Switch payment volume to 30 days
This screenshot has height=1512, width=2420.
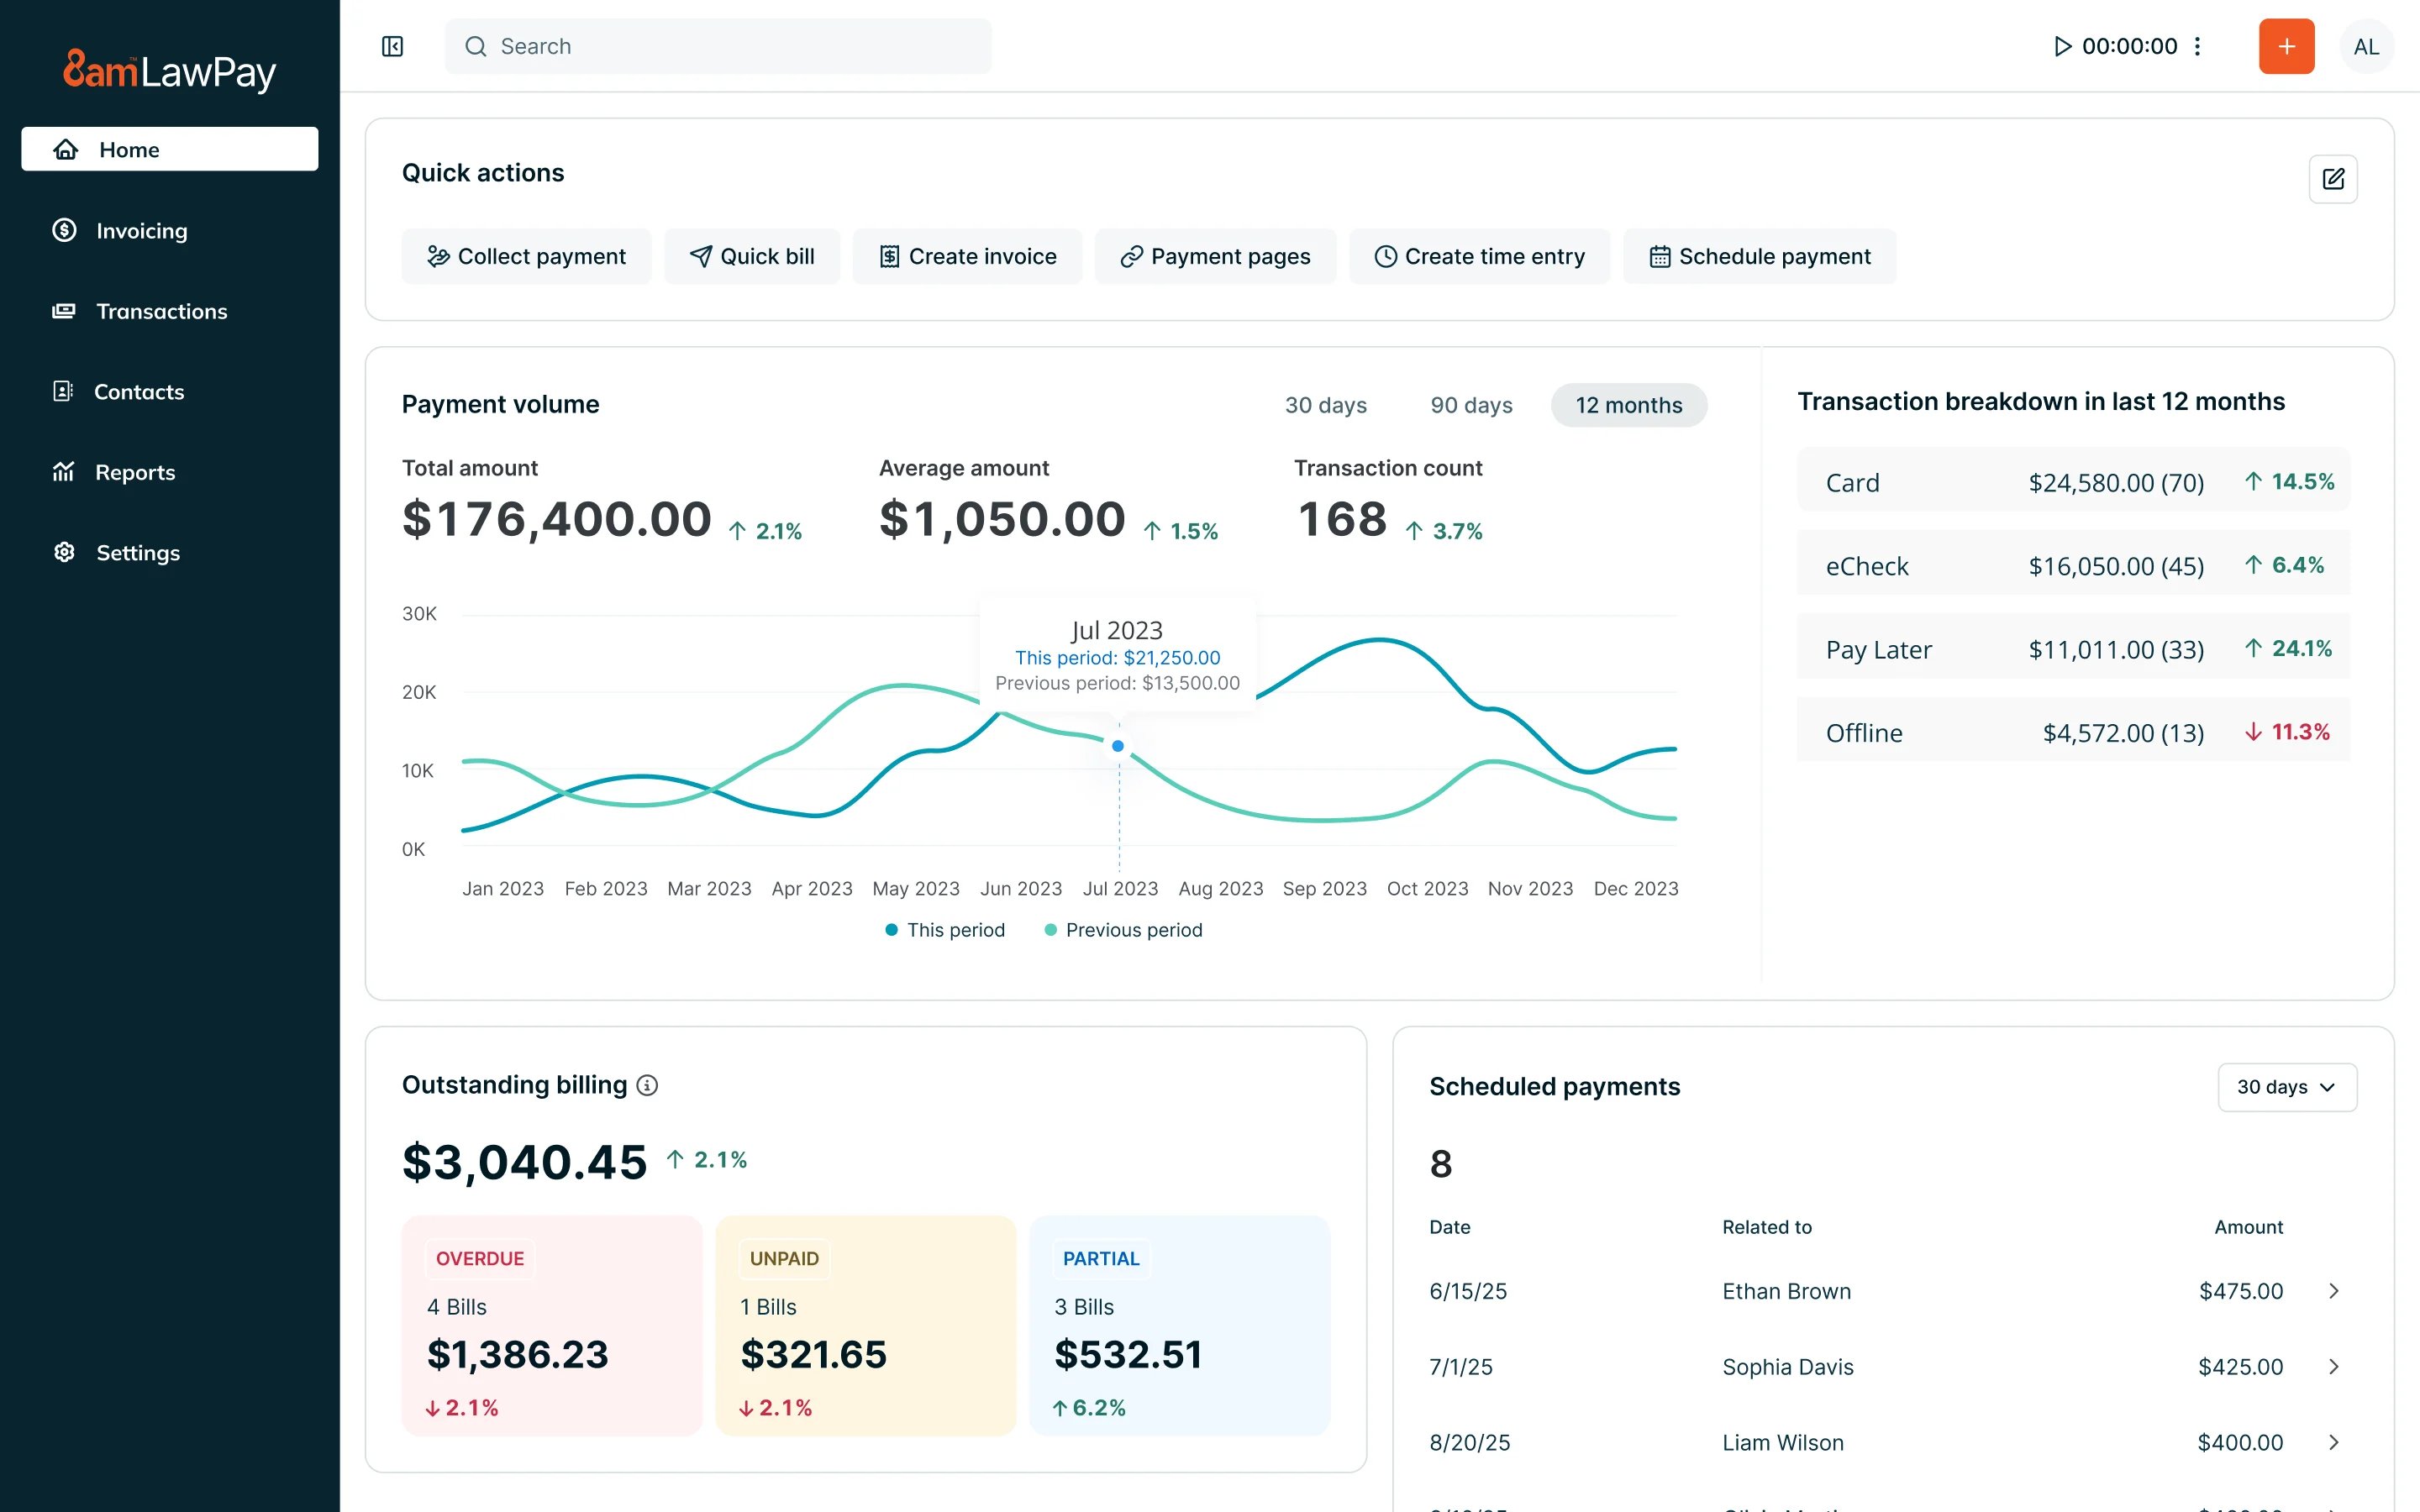point(1326,405)
